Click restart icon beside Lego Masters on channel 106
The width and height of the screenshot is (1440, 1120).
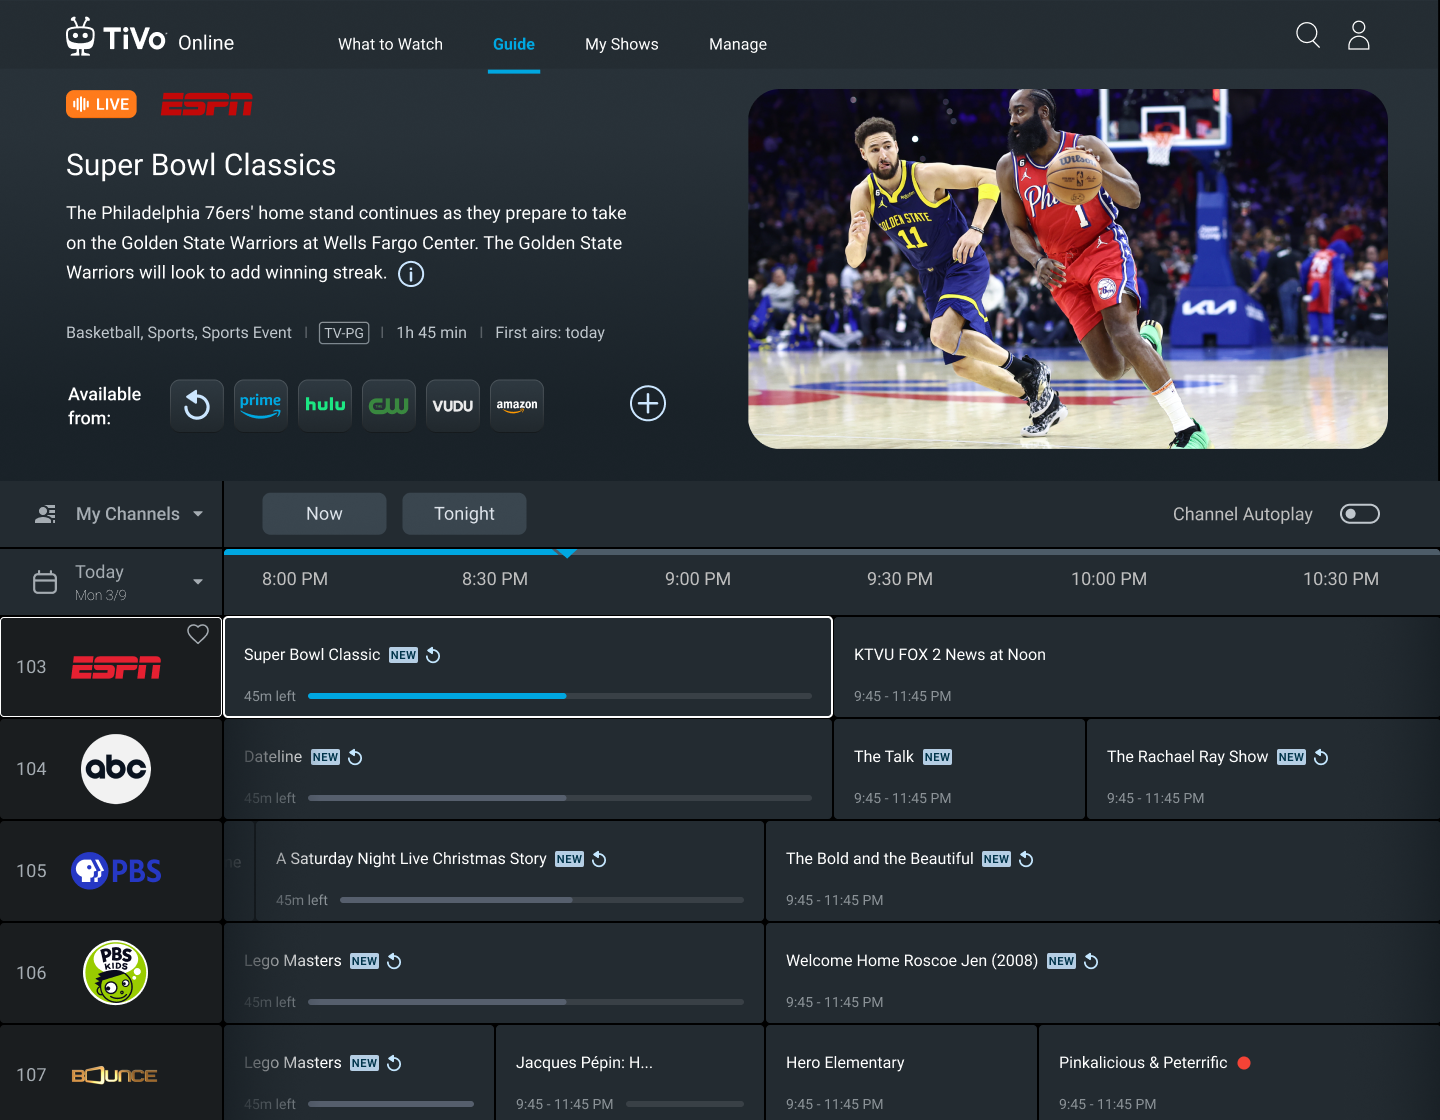click(394, 961)
